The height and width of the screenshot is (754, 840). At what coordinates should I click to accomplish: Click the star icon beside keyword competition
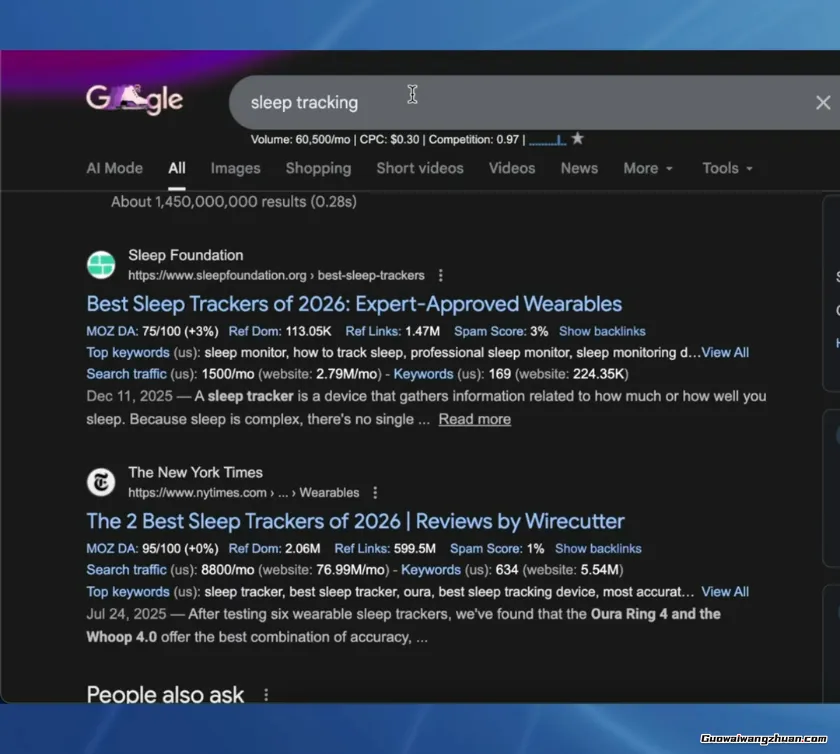(577, 139)
